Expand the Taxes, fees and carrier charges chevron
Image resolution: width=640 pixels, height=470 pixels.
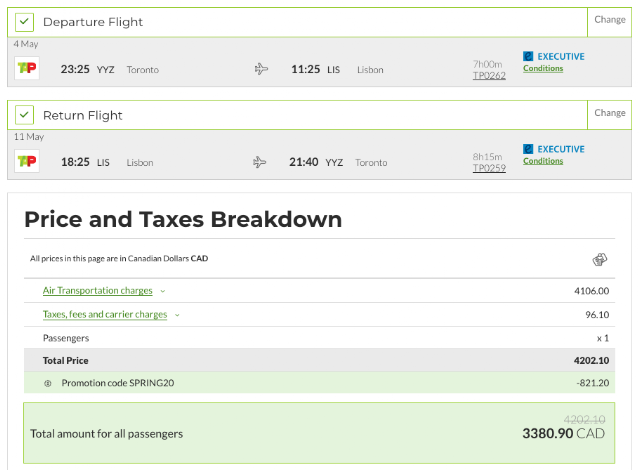[x=177, y=315]
